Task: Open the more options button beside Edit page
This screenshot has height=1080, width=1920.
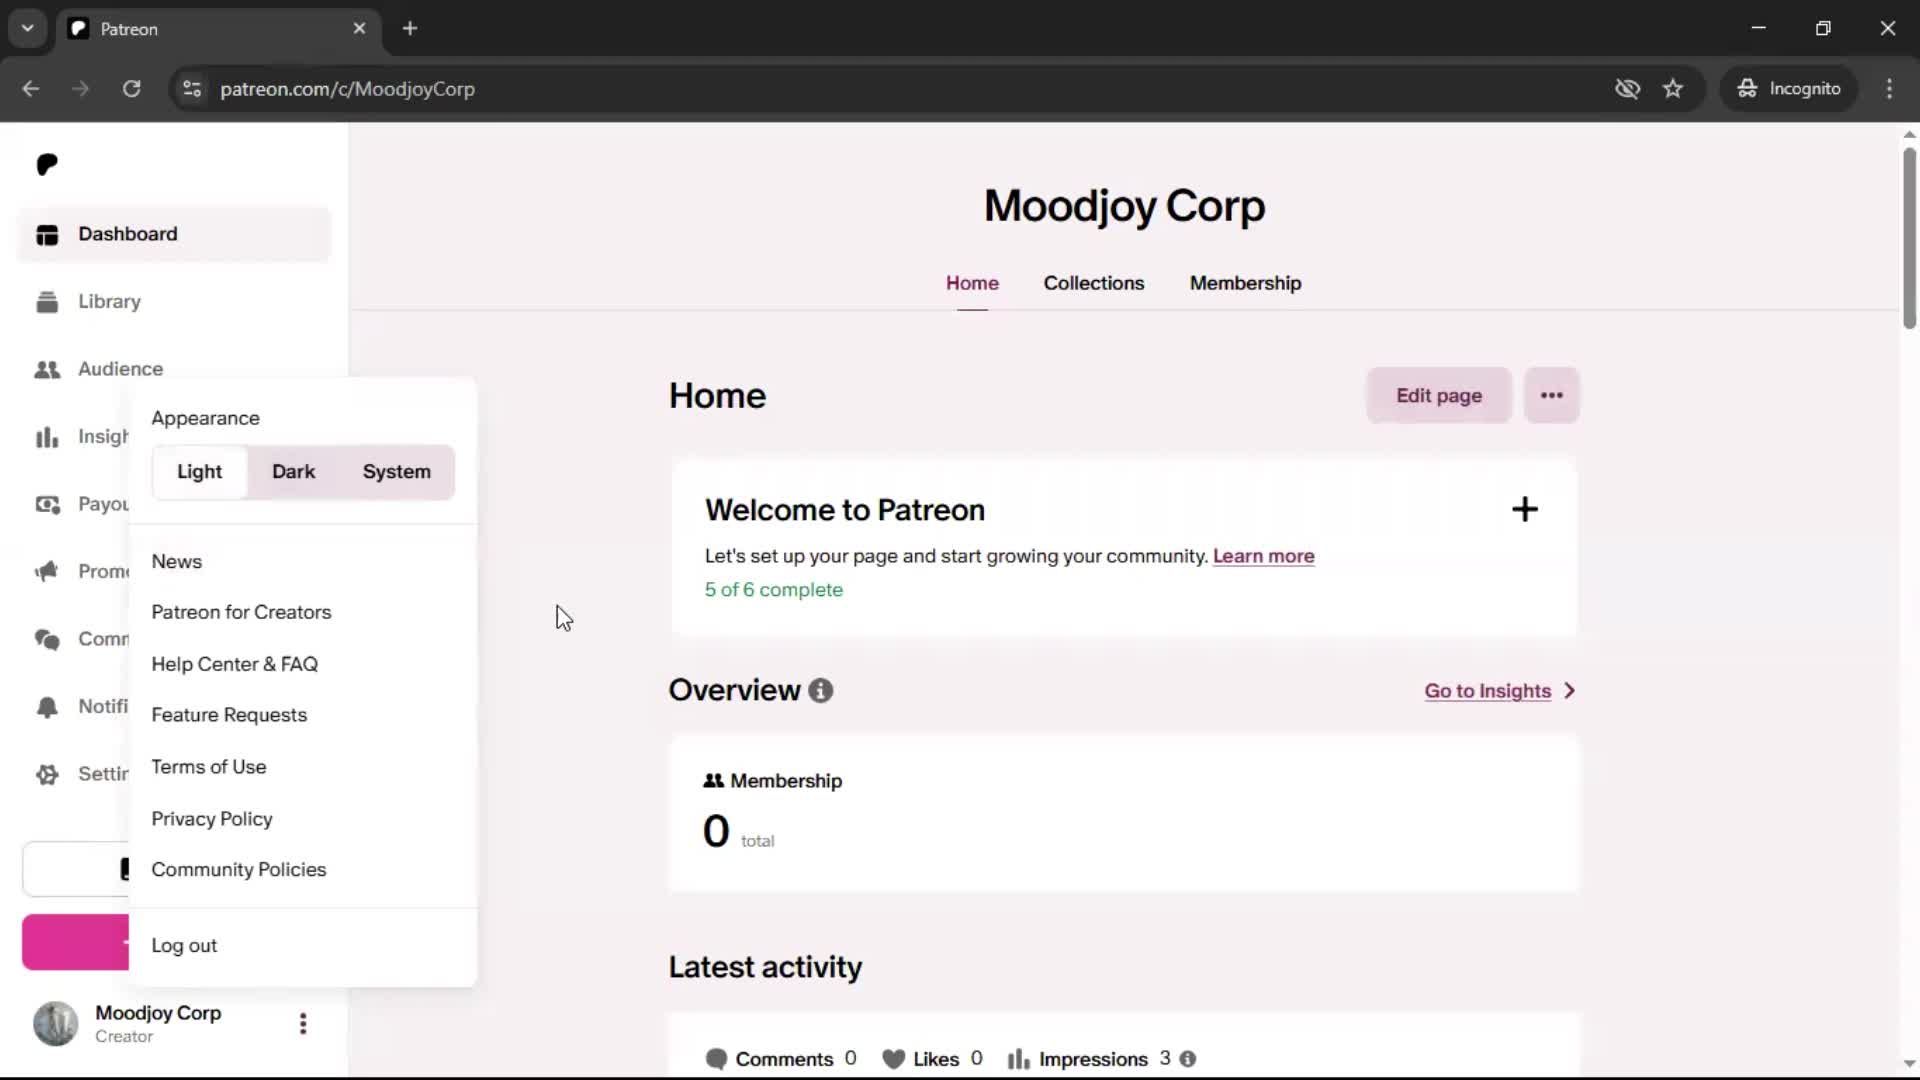Action: click(1552, 396)
